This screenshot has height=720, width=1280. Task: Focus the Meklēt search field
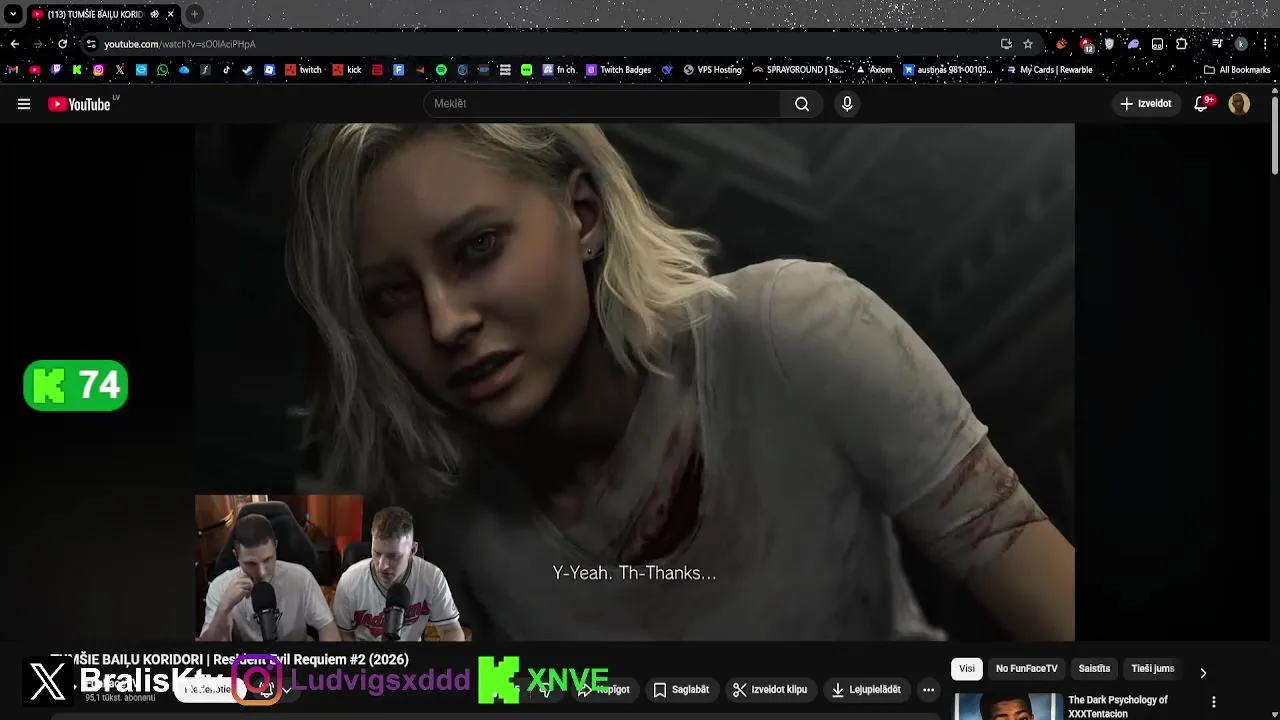602,104
